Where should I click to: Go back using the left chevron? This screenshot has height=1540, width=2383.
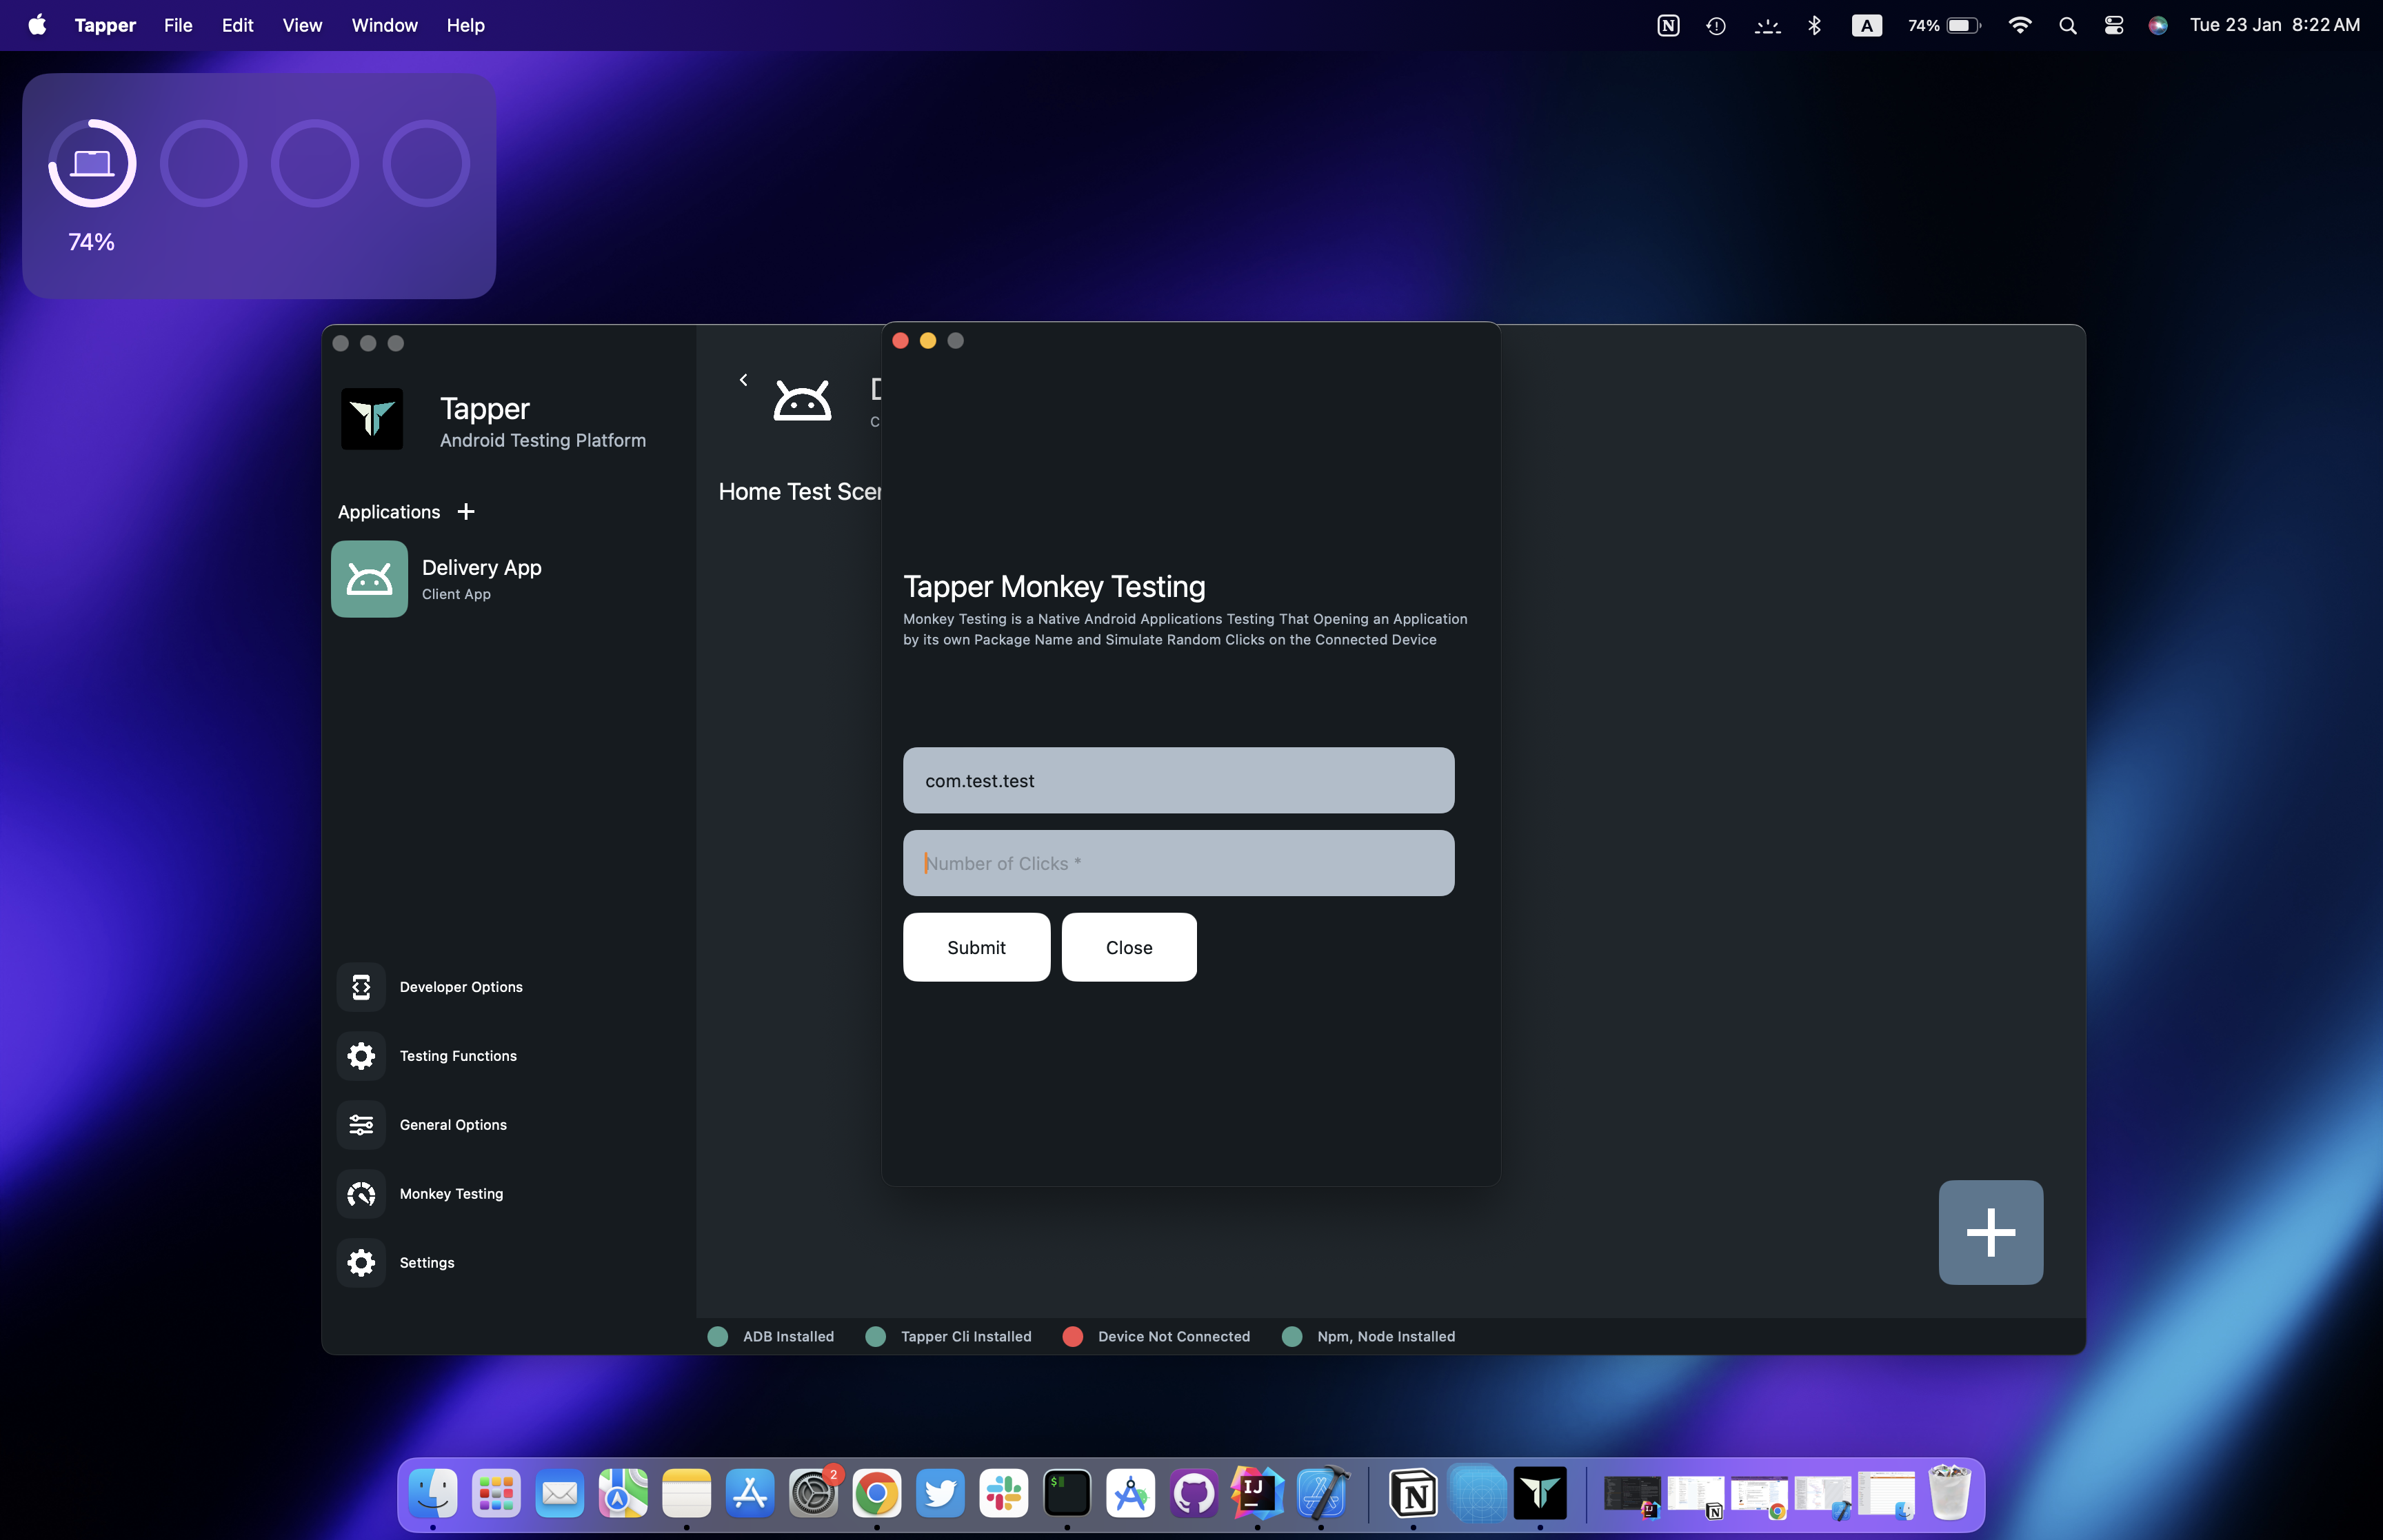click(x=743, y=380)
